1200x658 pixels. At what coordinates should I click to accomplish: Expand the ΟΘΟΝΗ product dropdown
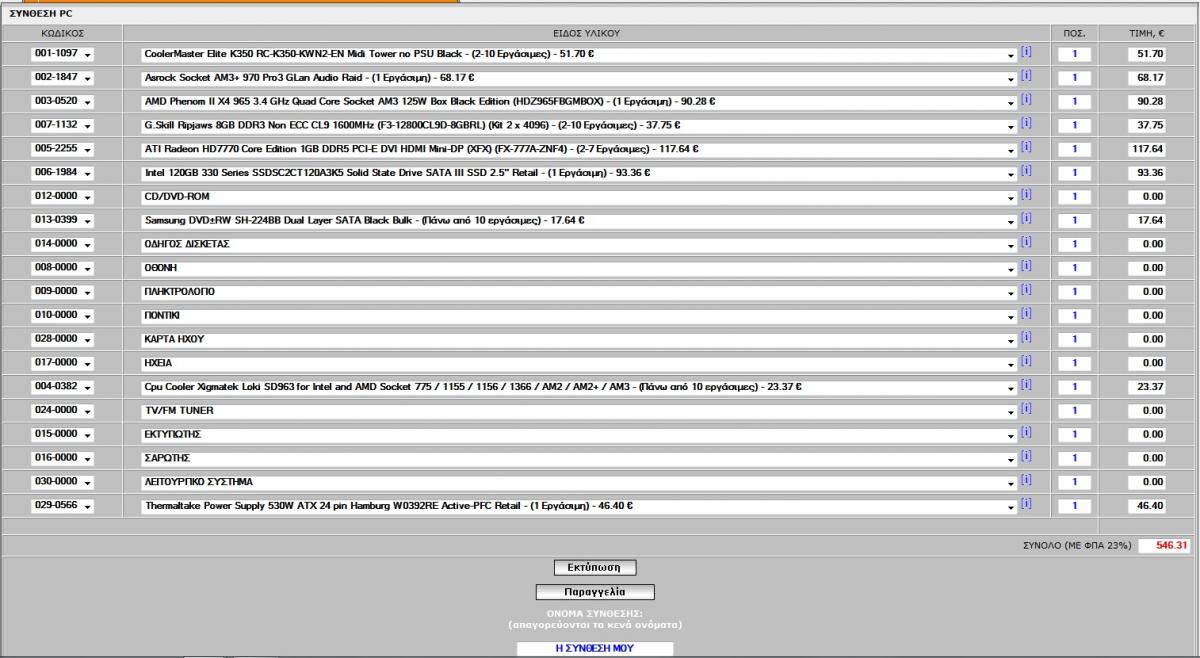579,268
